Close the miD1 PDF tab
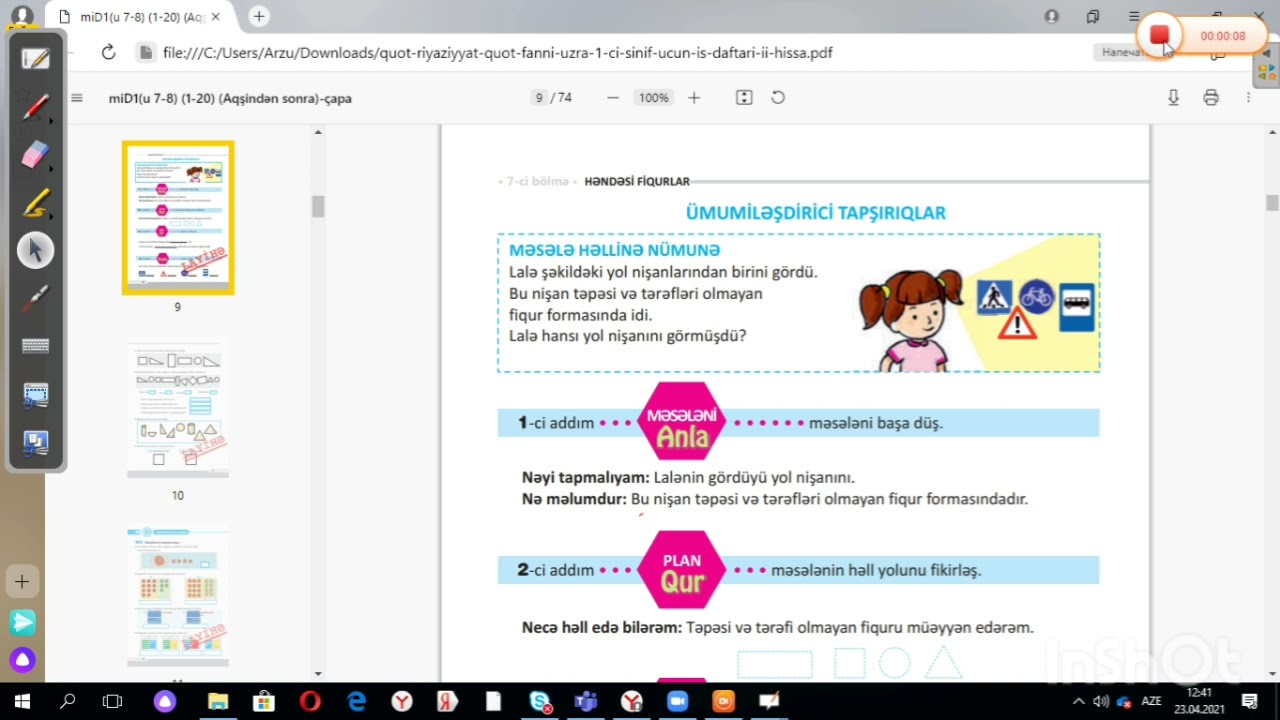The height and width of the screenshot is (720, 1280). click(x=216, y=17)
